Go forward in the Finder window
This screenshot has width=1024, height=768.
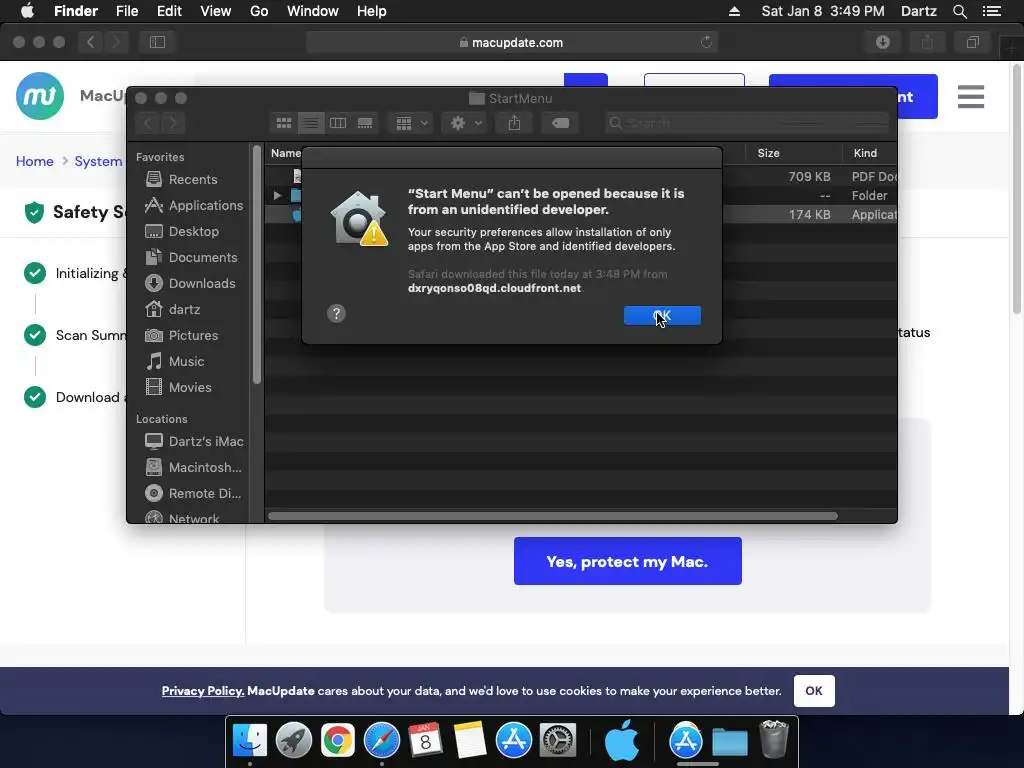(x=173, y=123)
